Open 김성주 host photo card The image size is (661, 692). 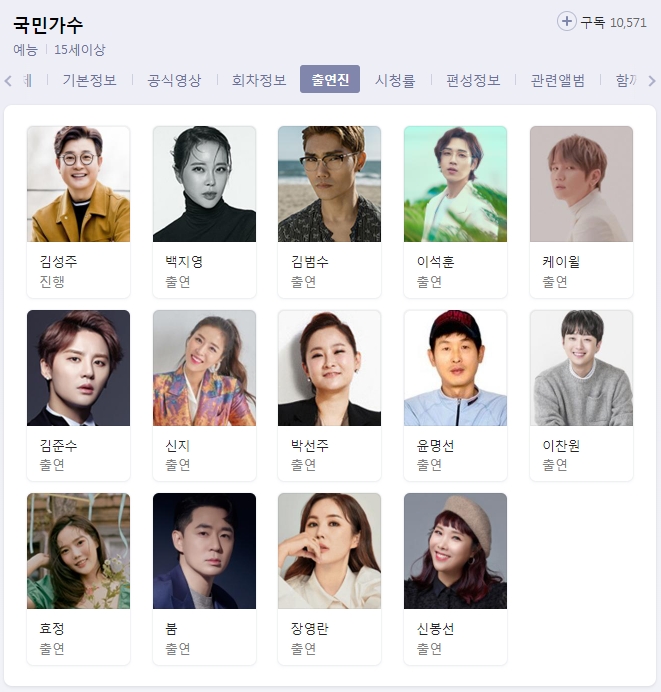point(79,184)
